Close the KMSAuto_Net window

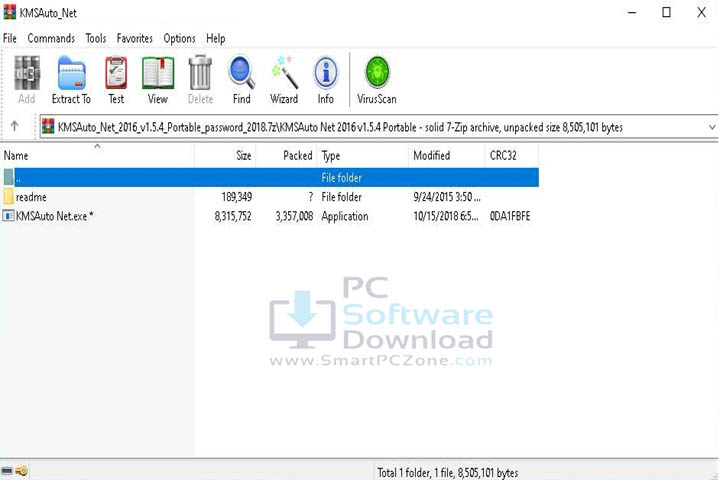tap(701, 12)
